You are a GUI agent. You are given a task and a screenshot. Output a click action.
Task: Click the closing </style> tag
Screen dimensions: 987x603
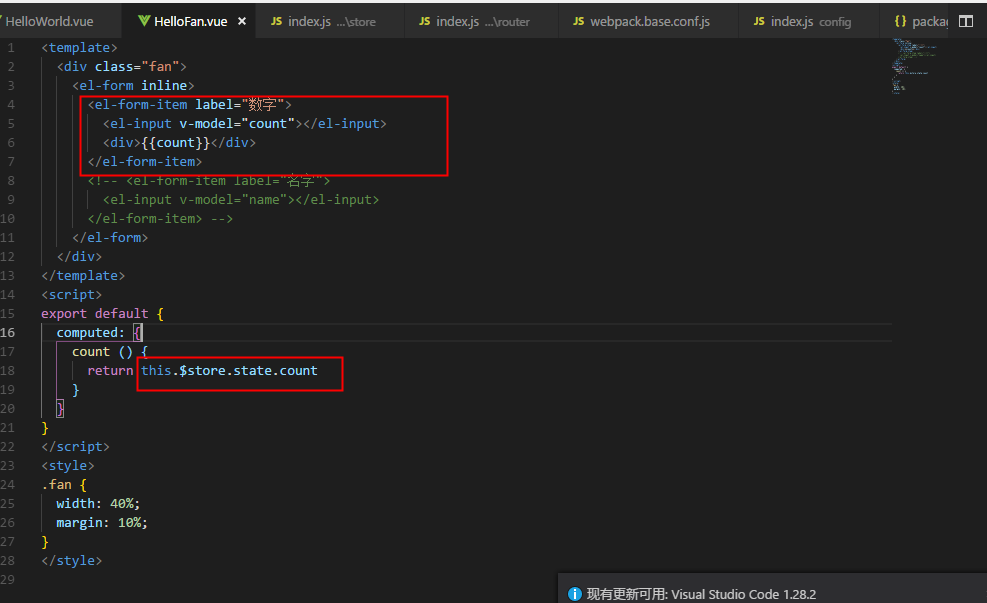pyautogui.click(x=72, y=561)
